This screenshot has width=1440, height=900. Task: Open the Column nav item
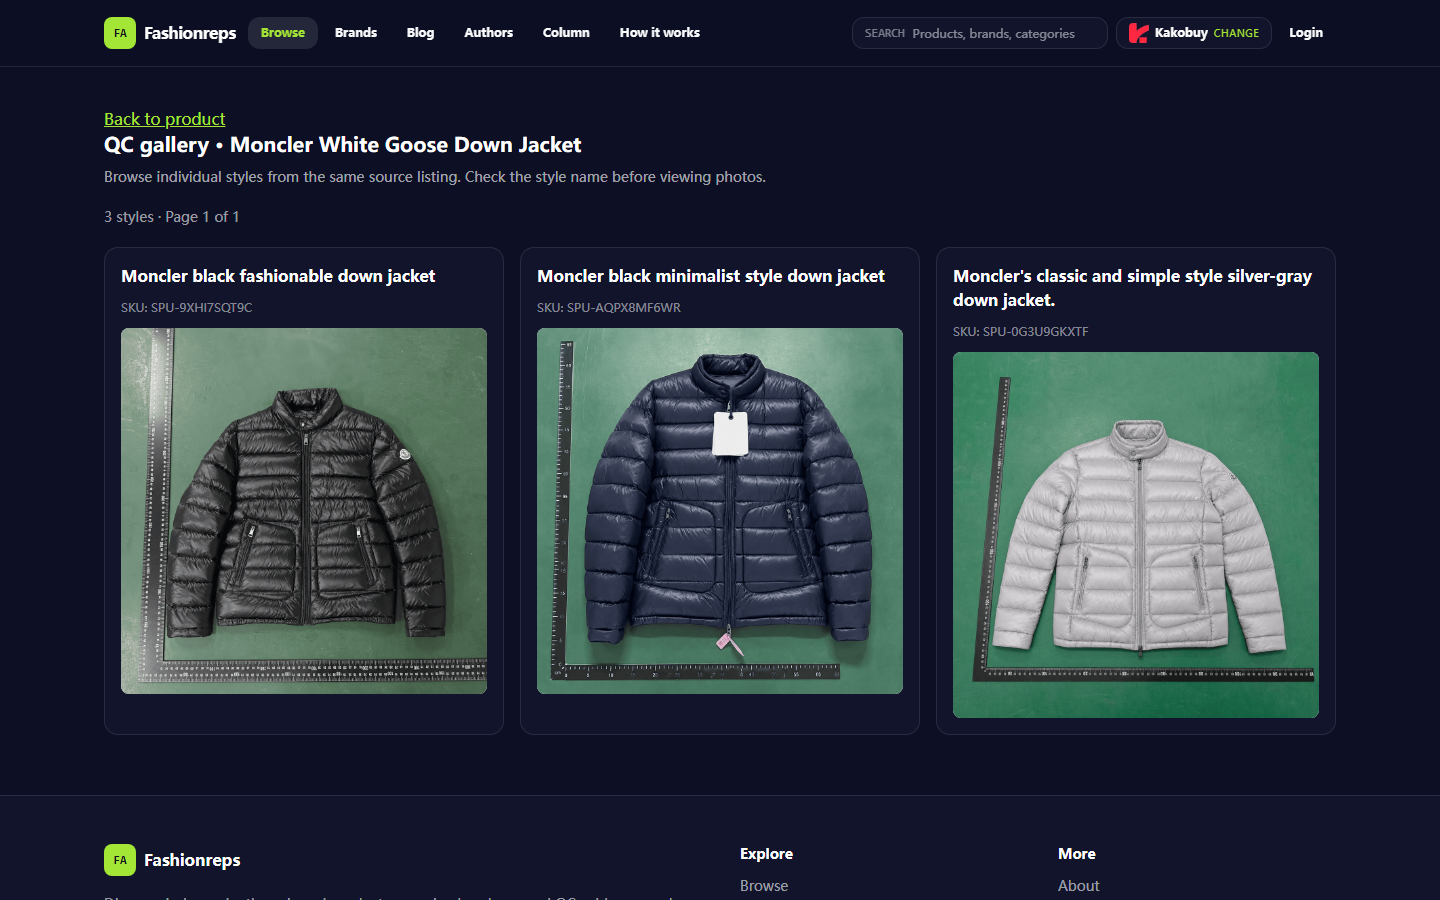tap(566, 33)
